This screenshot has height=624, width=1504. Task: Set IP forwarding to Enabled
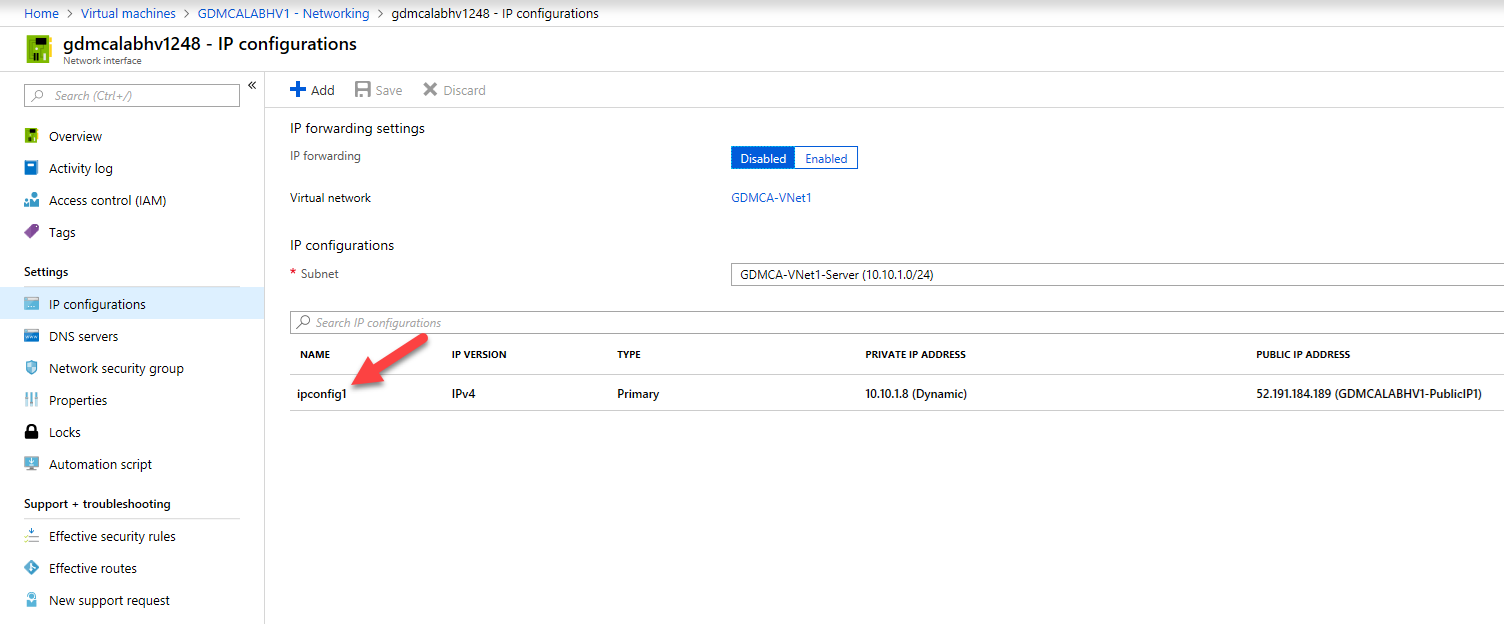point(826,158)
